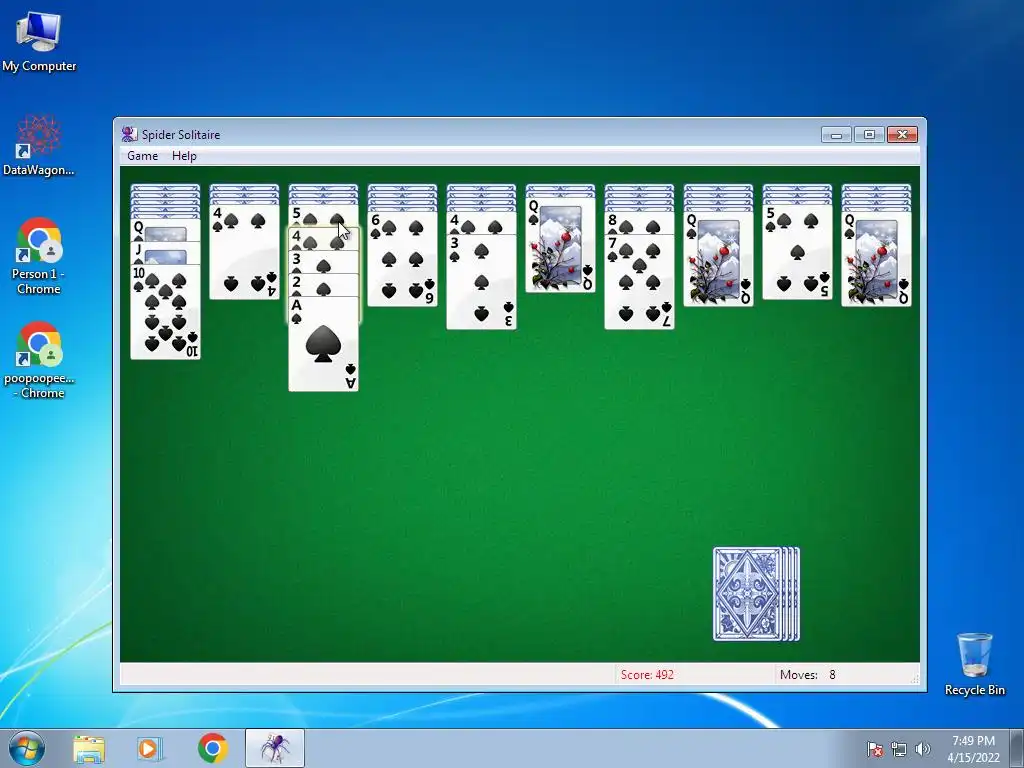Select the 2 of spades in third column
This screenshot has width=1024, height=768.
pos(323,285)
